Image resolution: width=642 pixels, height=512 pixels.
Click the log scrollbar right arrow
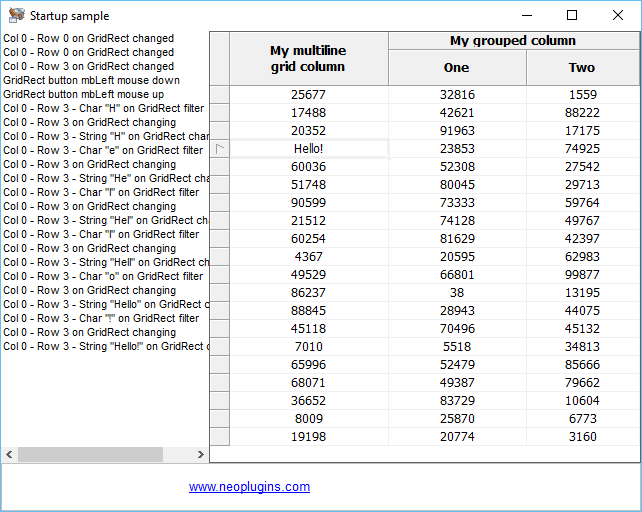[201, 454]
